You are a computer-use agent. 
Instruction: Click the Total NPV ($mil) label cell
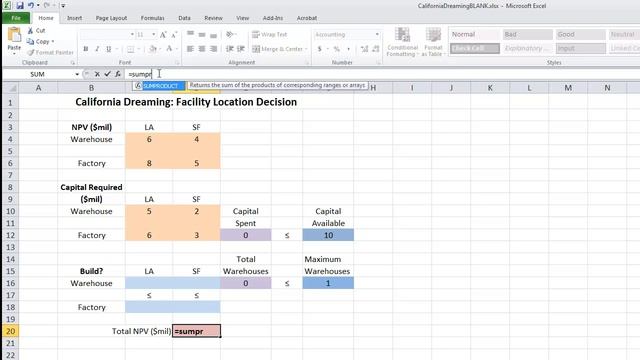[141, 331]
